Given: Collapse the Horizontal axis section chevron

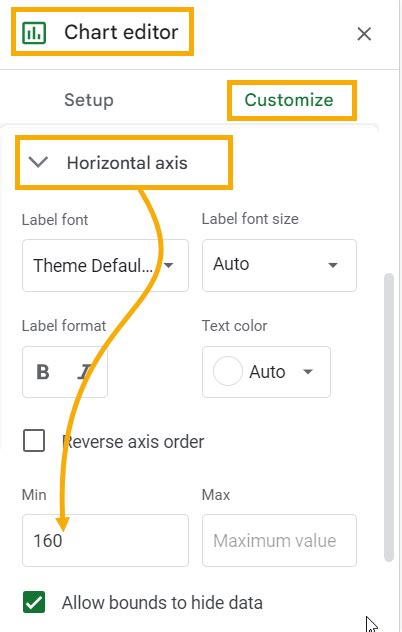Looking at the screenshot, I should click(38, 162).
